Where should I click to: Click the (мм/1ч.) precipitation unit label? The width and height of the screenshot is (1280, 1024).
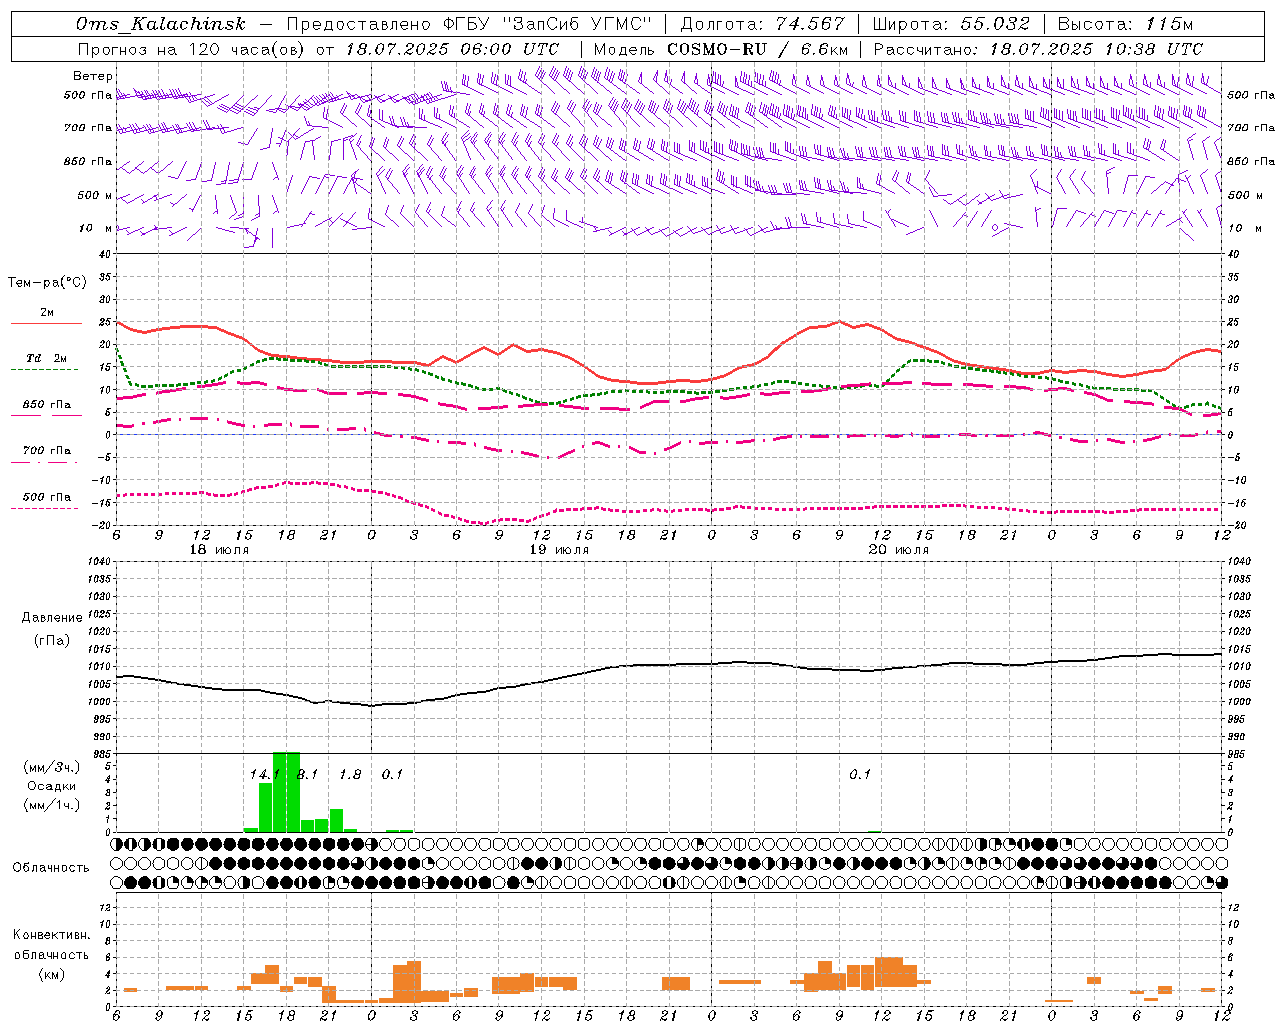coord(51,805)
